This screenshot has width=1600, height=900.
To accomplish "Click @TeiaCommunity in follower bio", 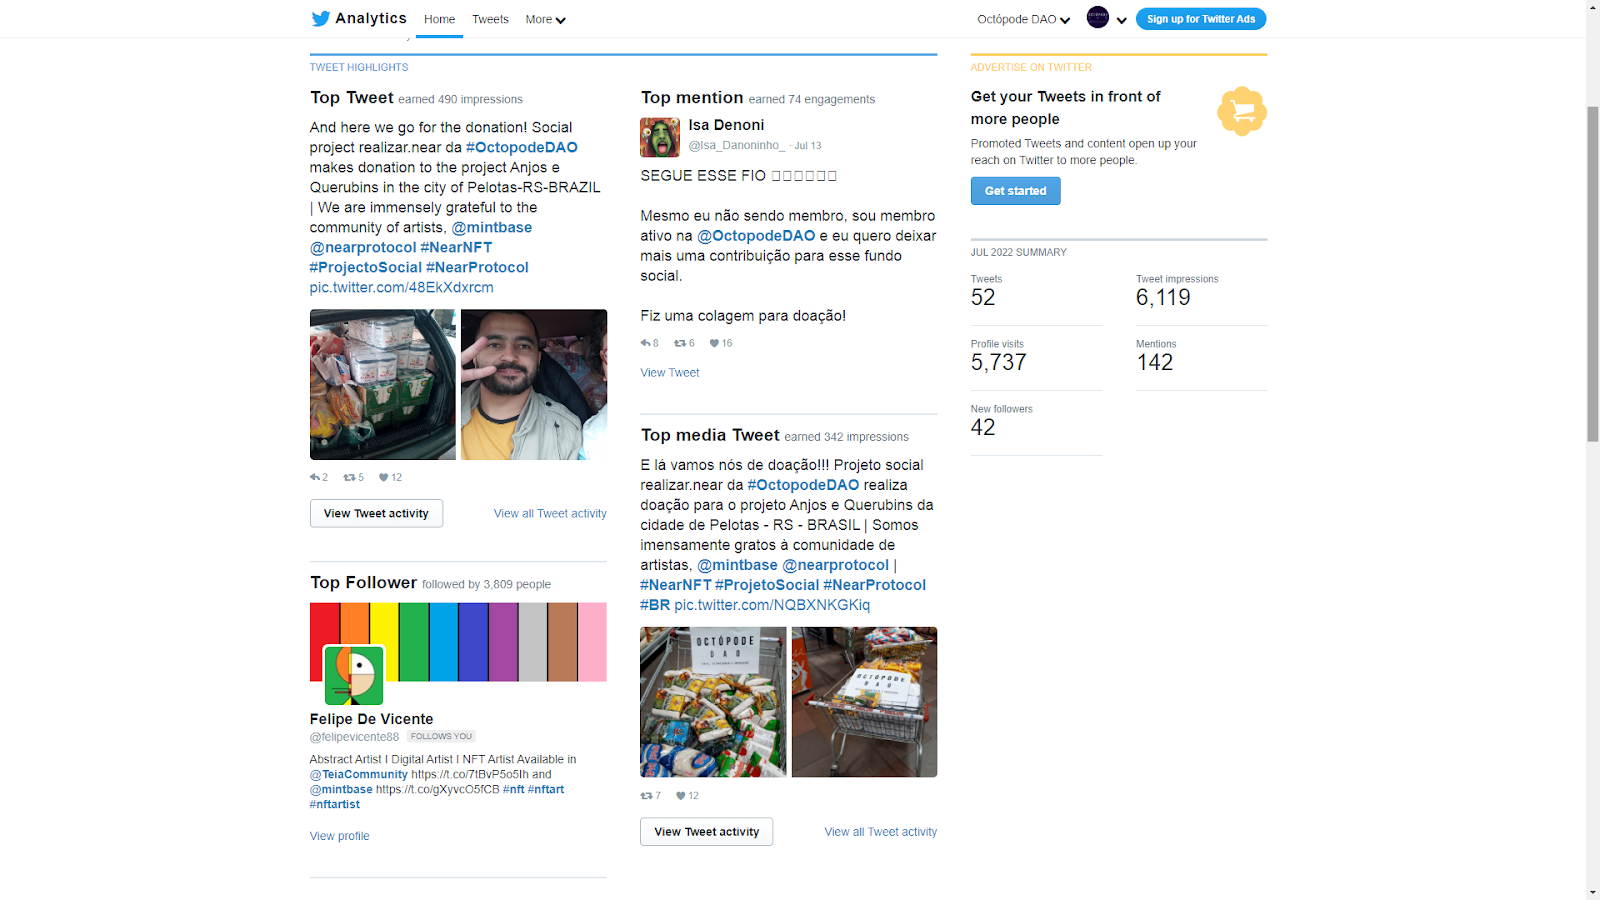I will tap(359, 775).
